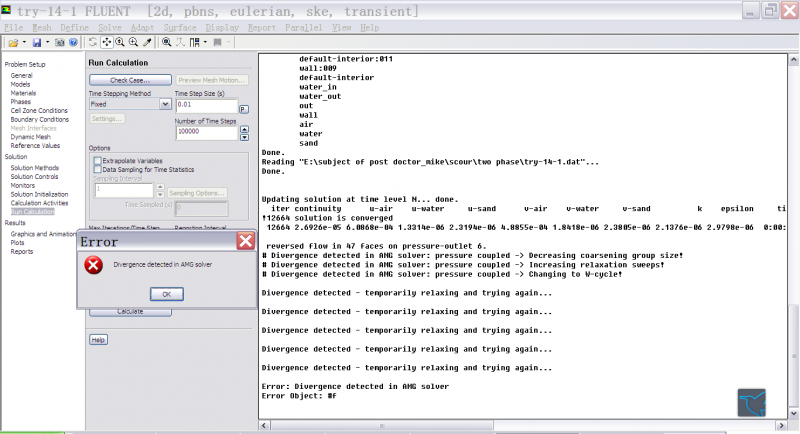Open the window layout dropdown arrow
Viewport: 800px width, 434px height.
tap(205, 42)
